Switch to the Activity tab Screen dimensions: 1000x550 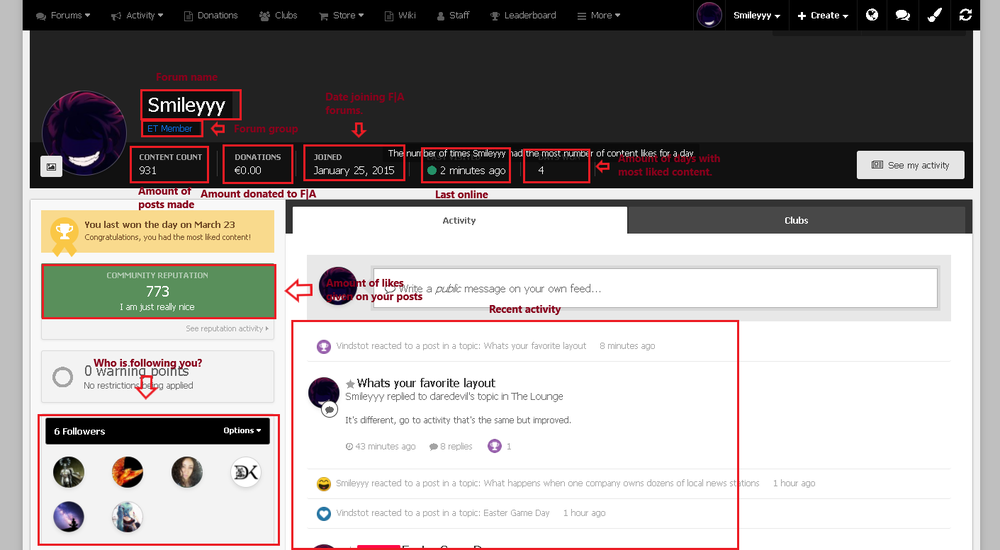point(459,221)
